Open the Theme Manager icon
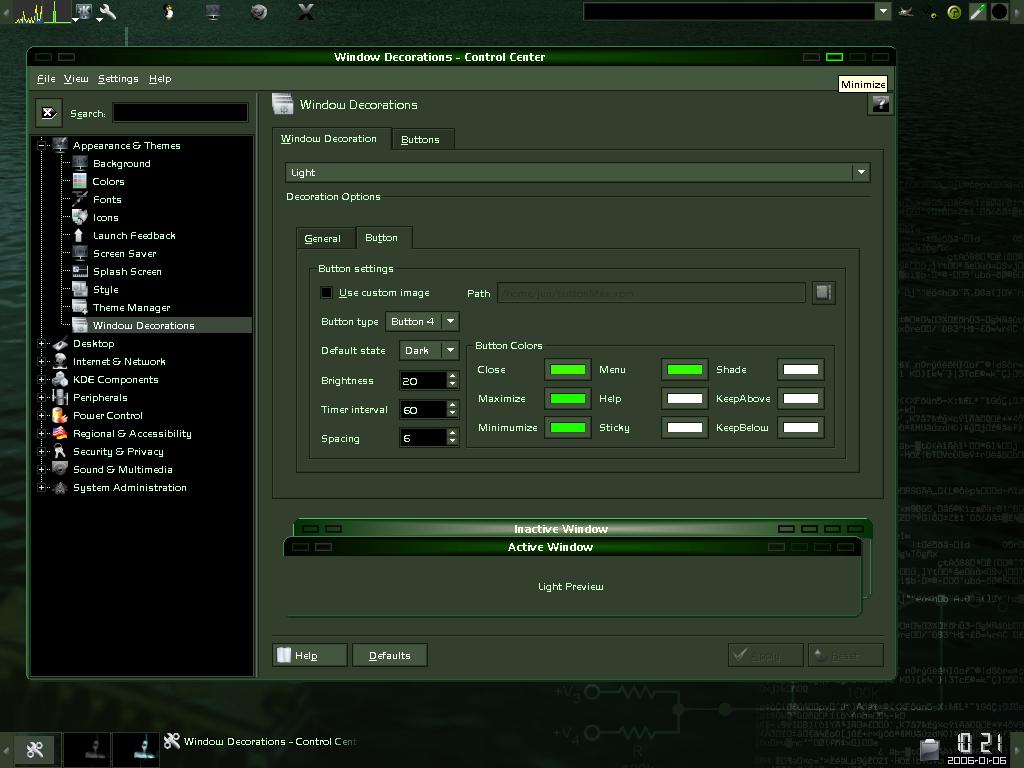The width and height of the screenshot is (1024, 768). (x=80, y=307)
